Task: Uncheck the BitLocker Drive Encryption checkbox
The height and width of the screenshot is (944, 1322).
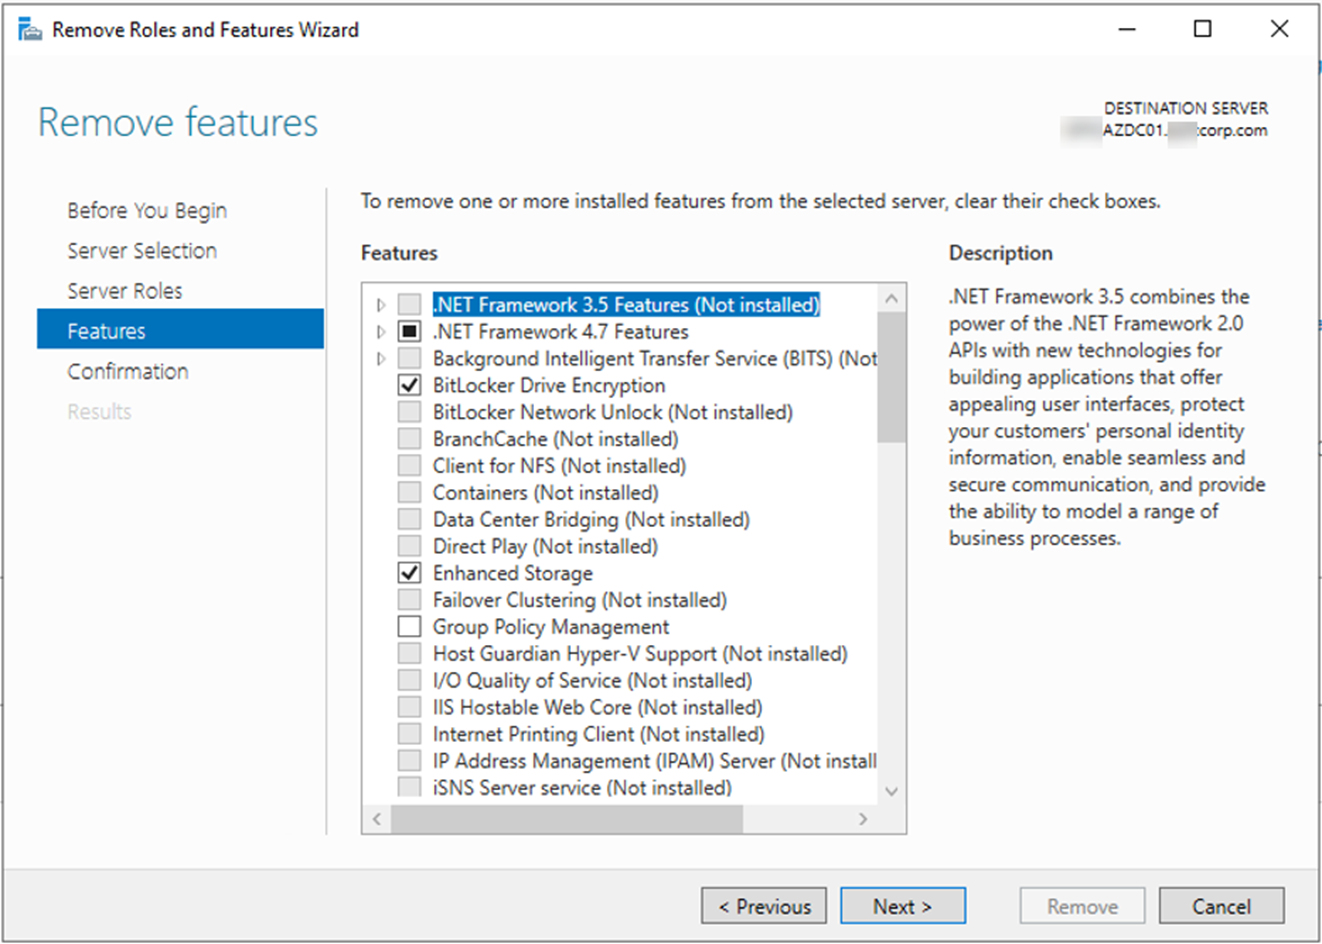Action: click(x=409, y=385)
